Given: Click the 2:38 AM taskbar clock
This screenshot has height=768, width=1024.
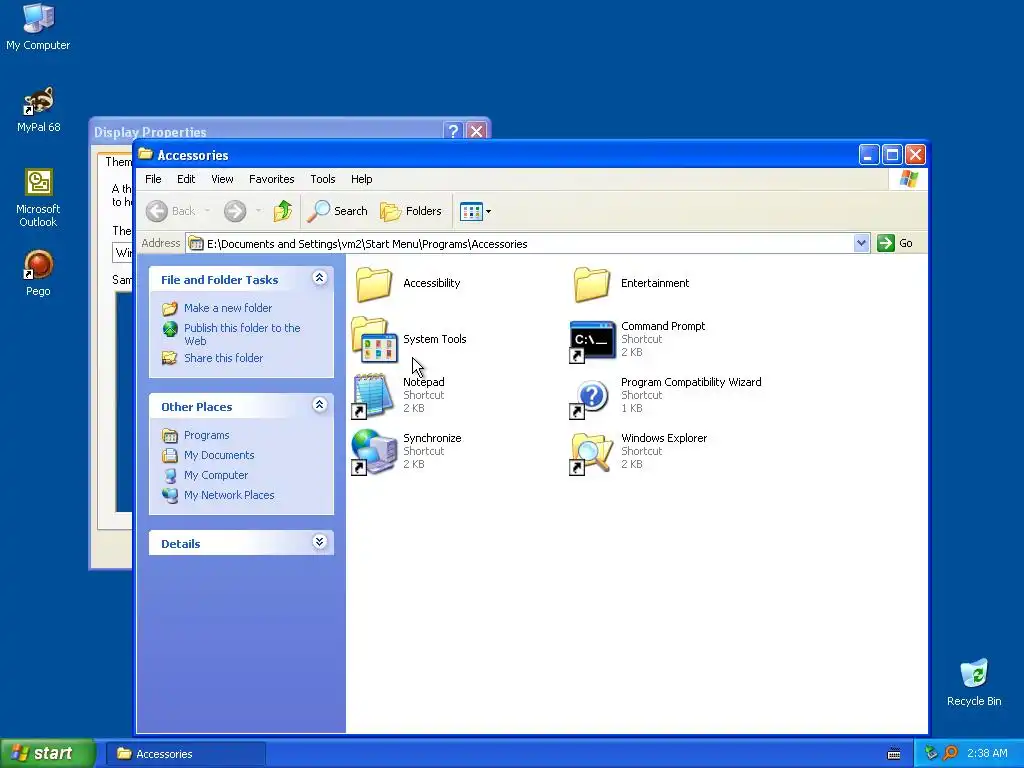Looking at the screenshot, I should [987, 754].
